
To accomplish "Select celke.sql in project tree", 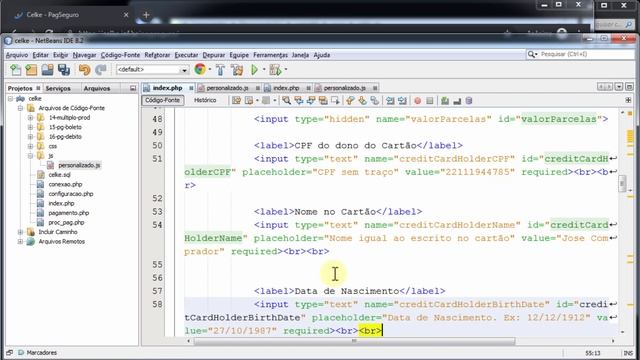I will tap(60, 175).
